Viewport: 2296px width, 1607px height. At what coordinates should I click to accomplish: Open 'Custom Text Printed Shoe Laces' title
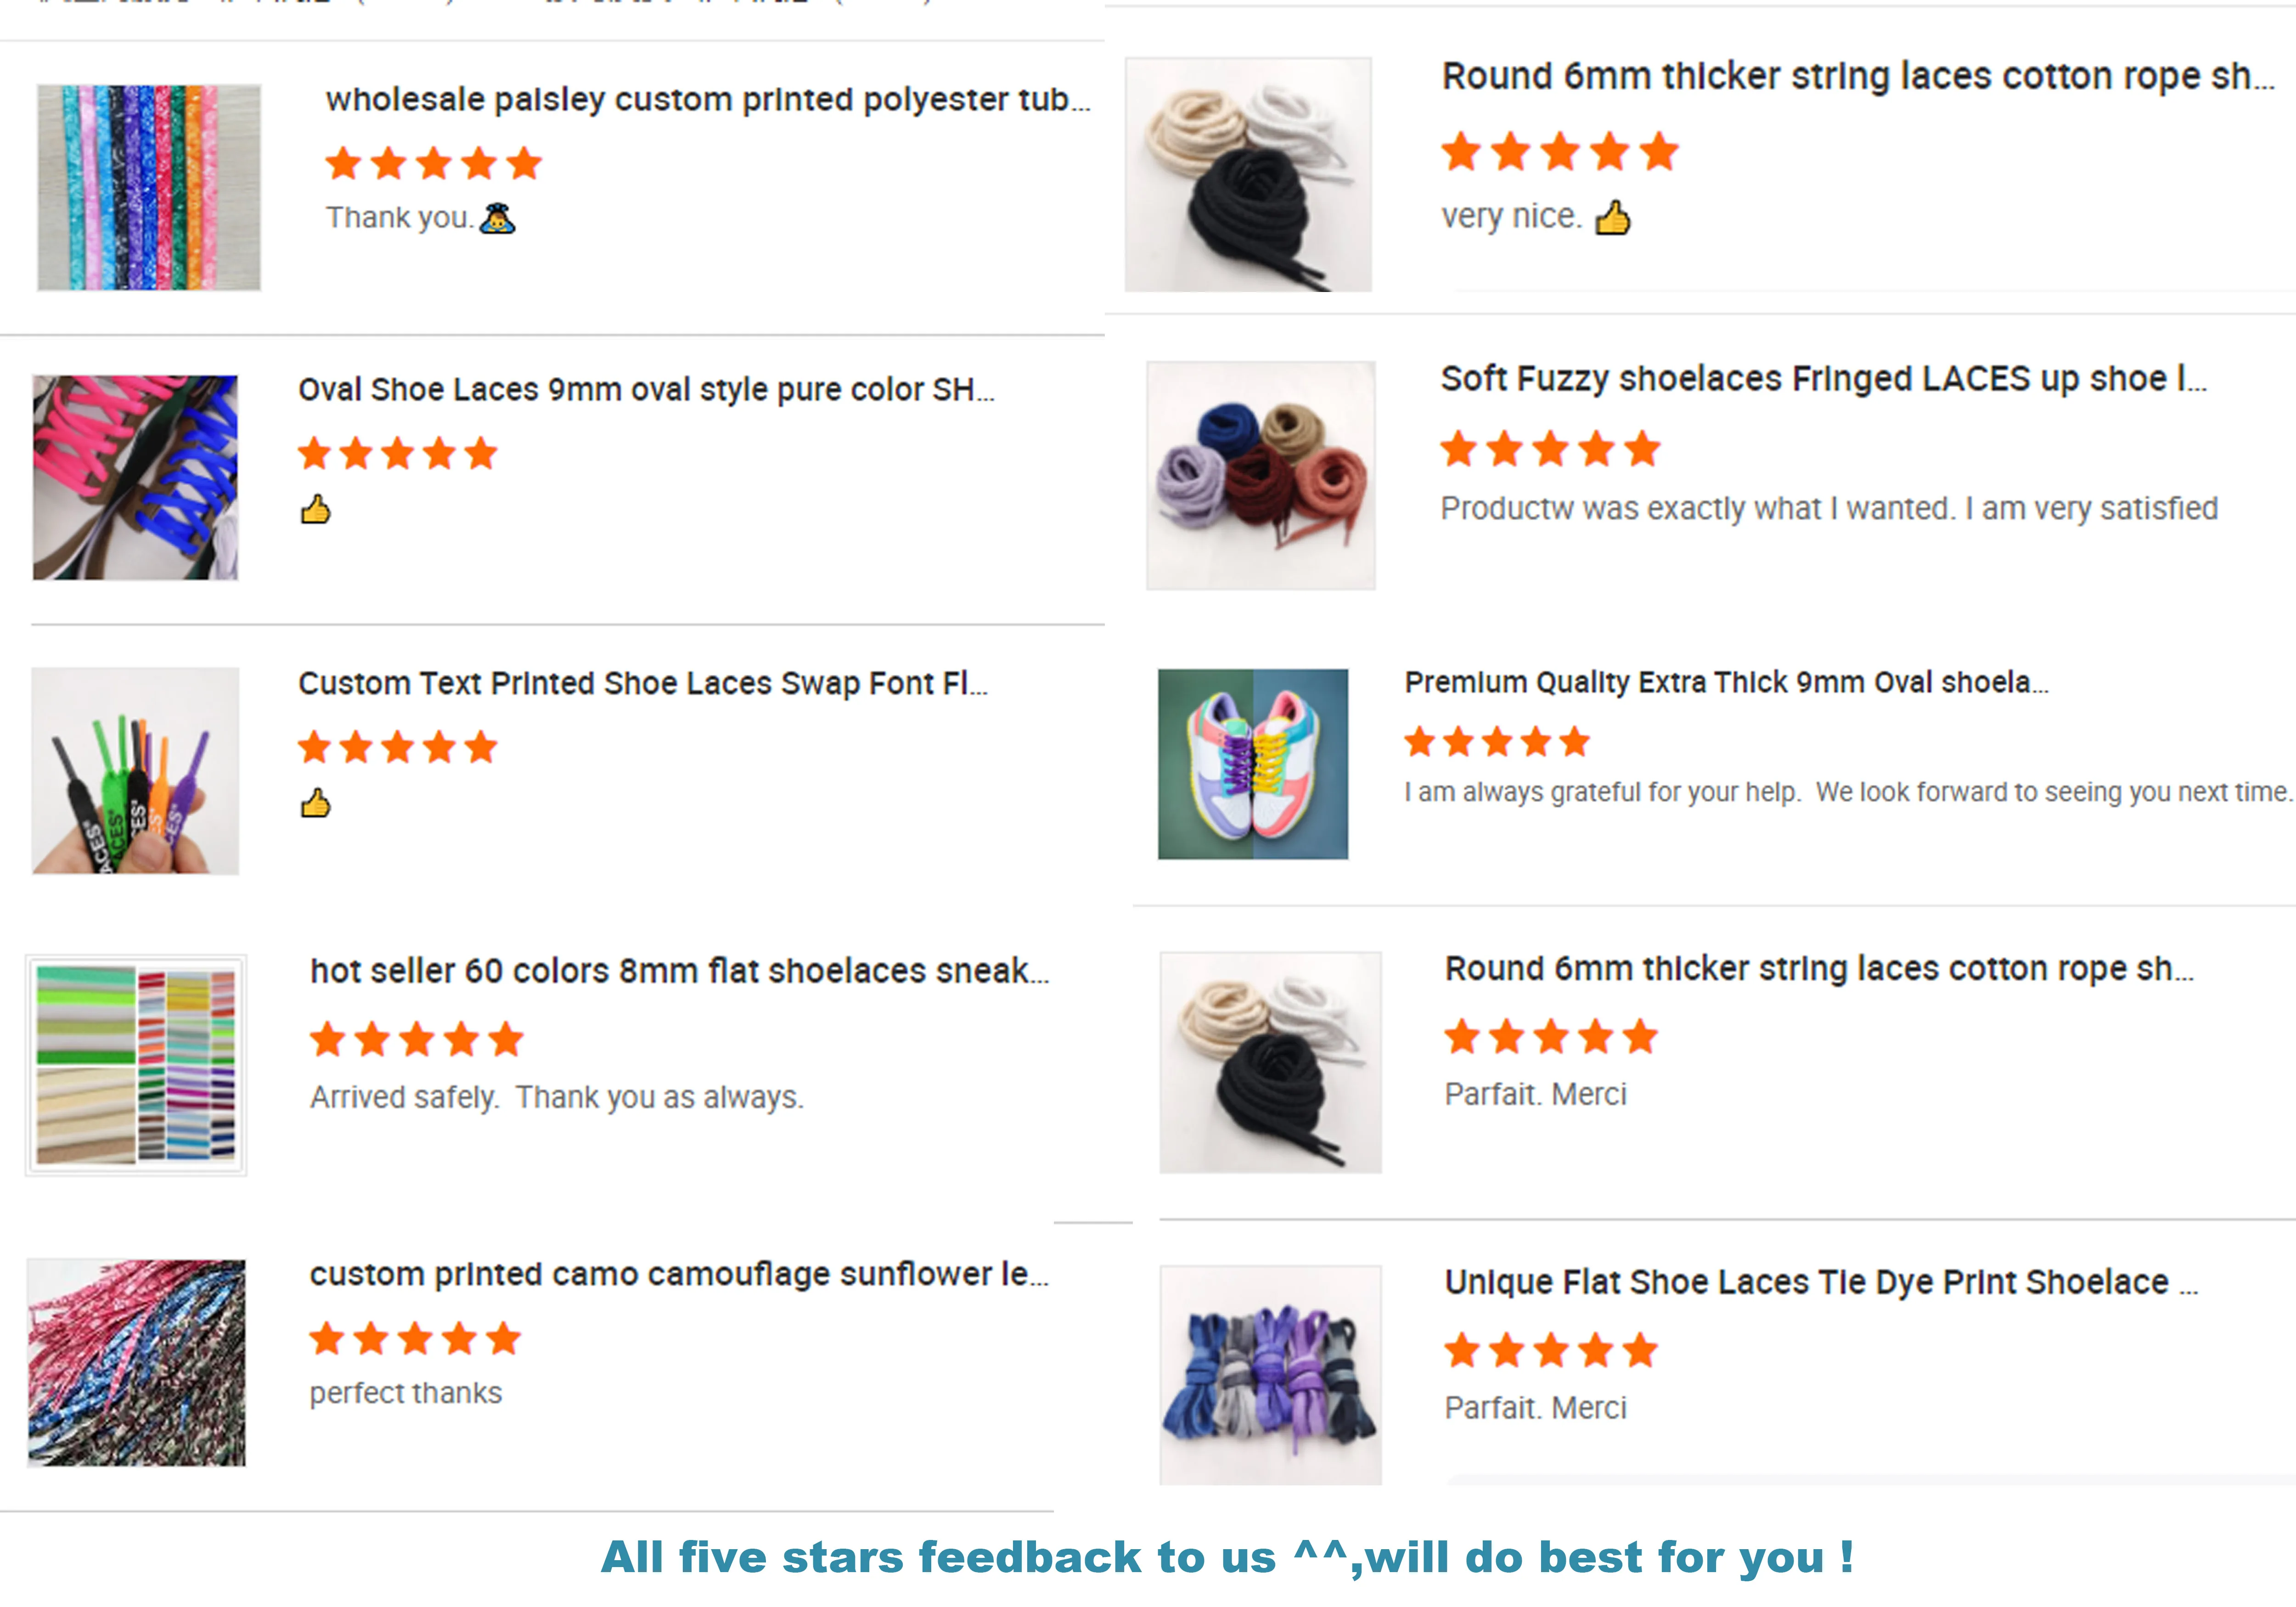643,683
